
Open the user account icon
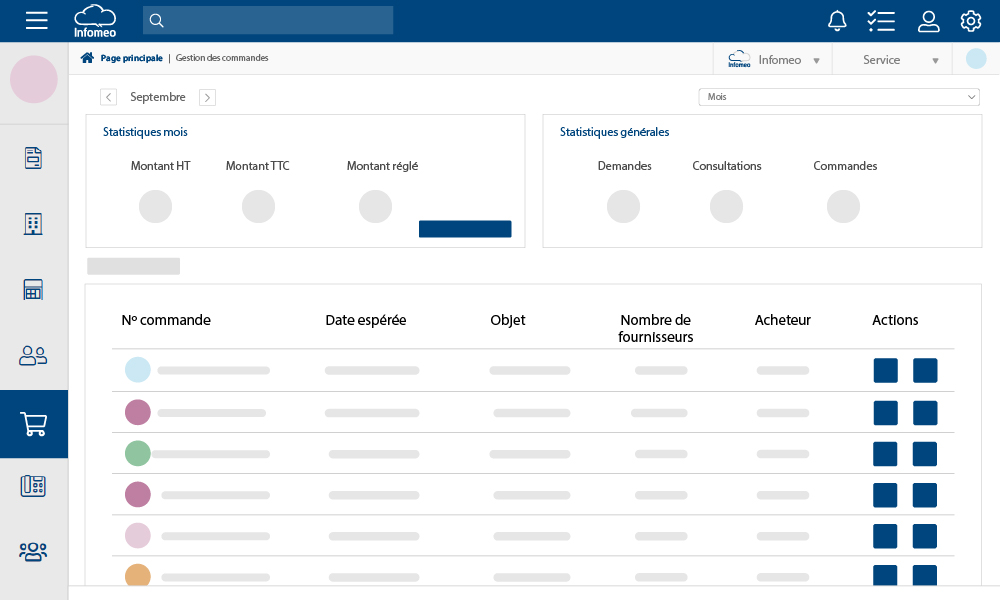(x=929, y=20)
